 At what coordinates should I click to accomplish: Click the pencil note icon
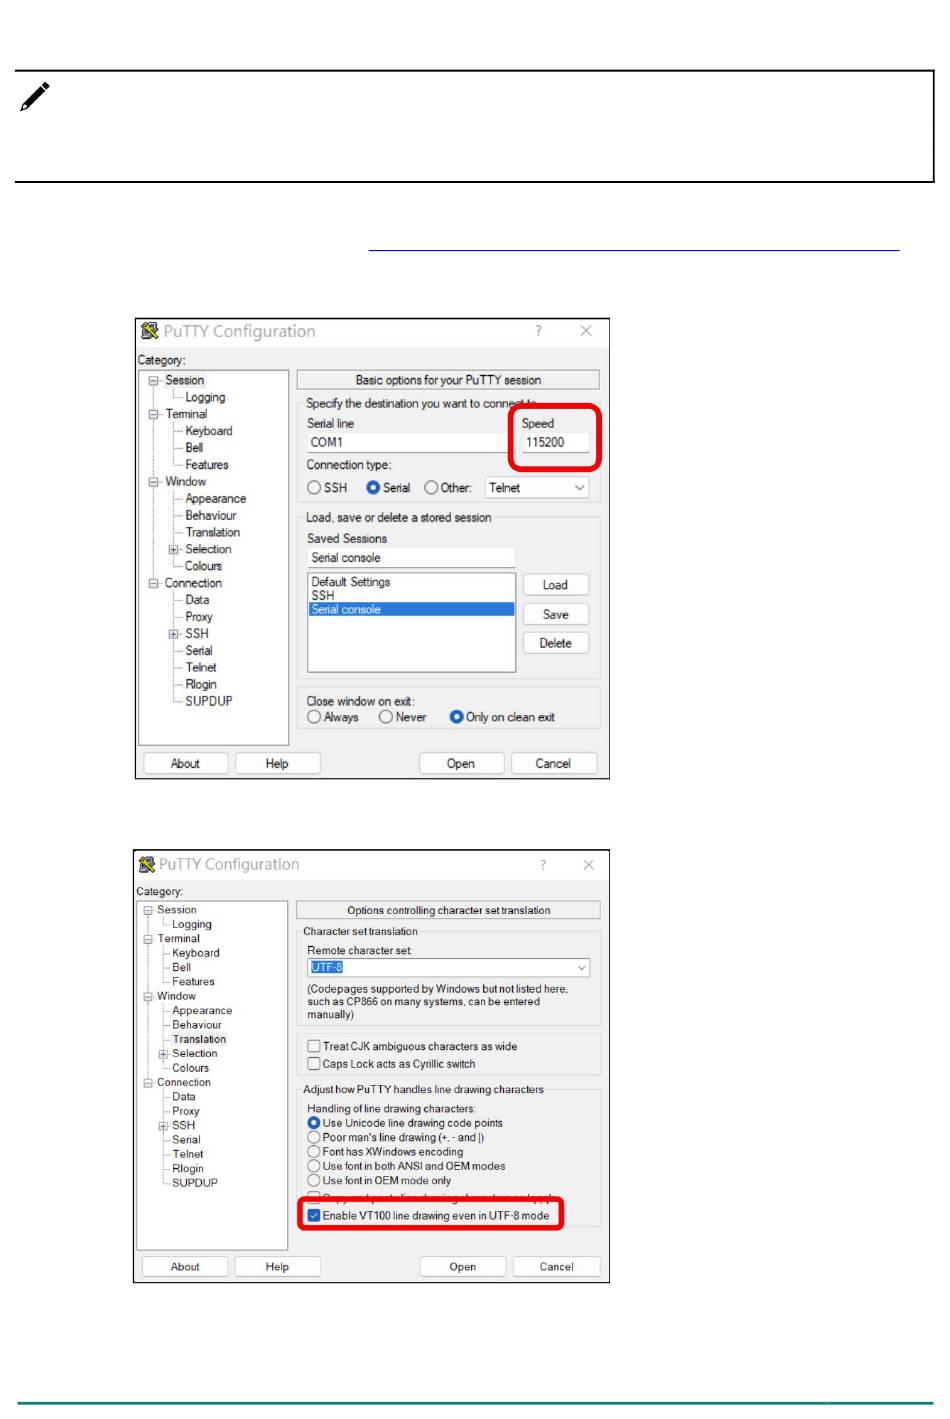point(35,97)
